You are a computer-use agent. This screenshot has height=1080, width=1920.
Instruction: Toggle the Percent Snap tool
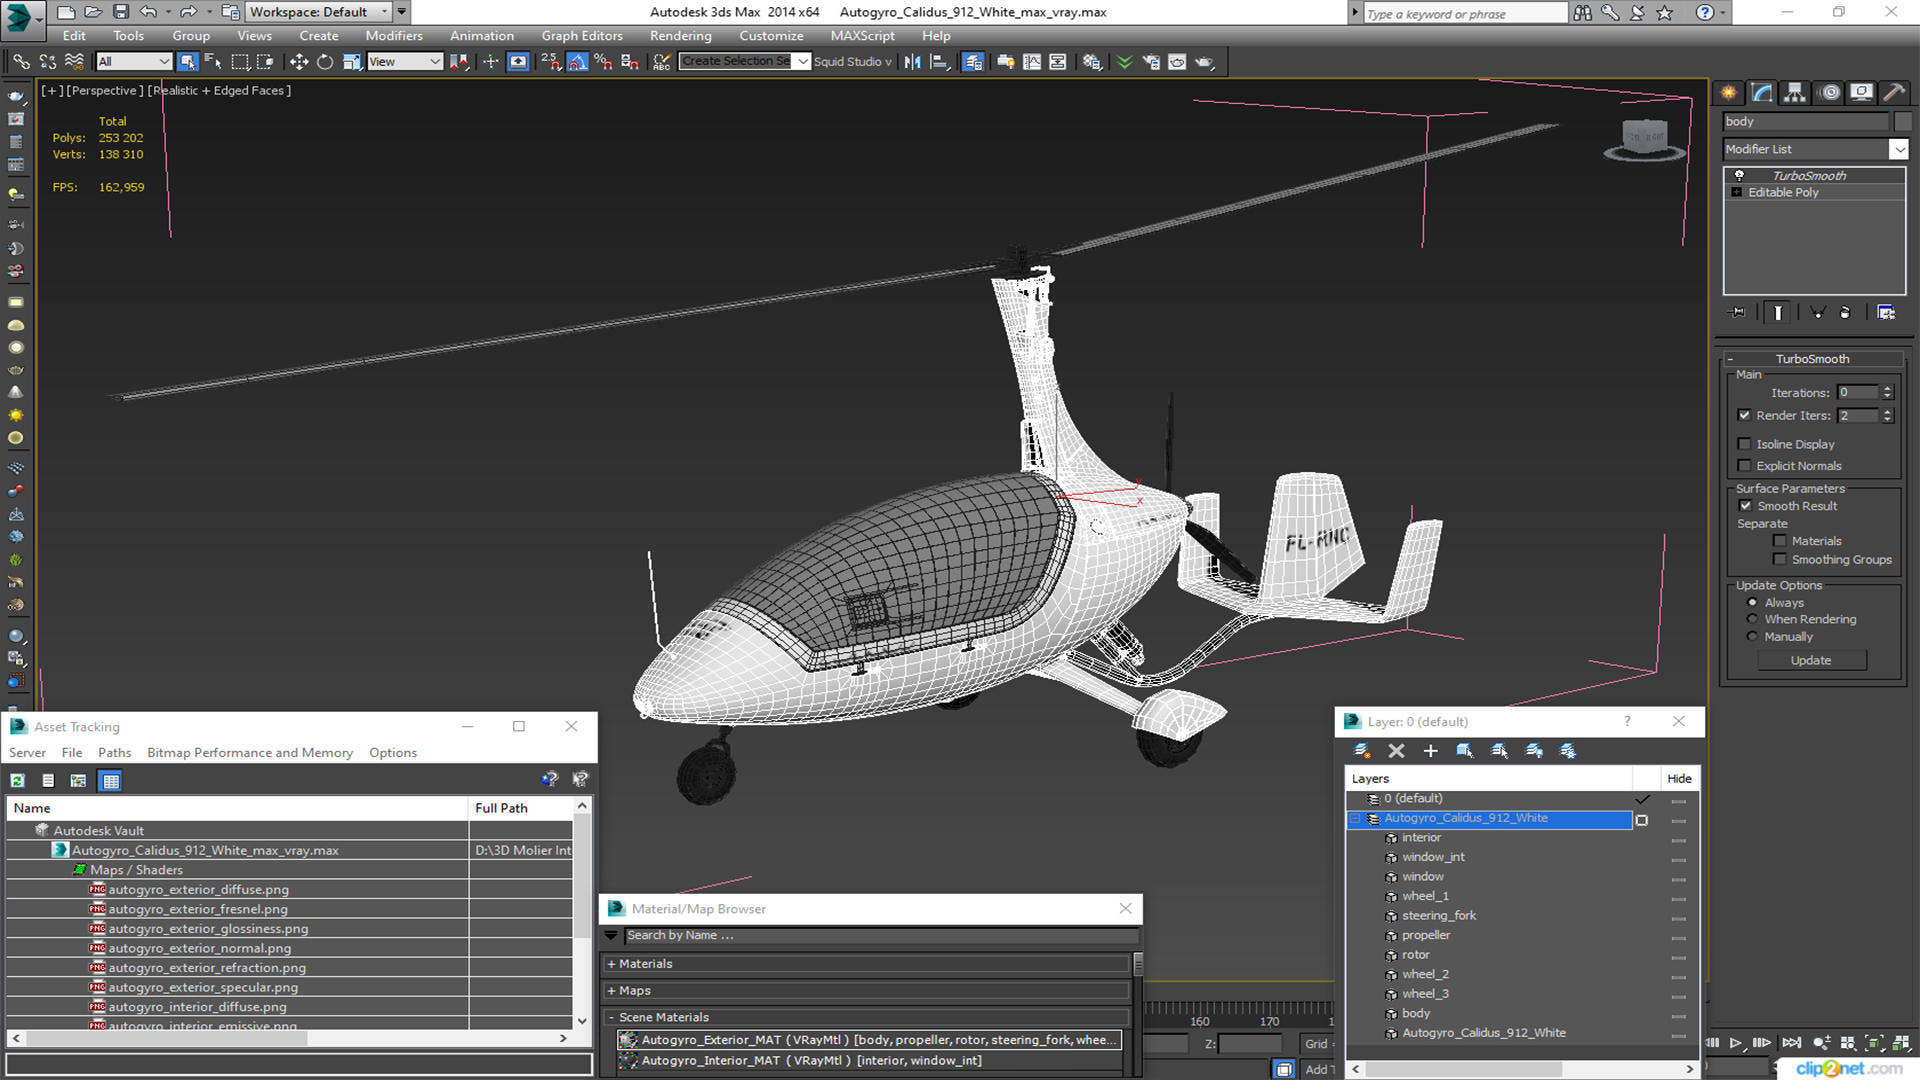pyautogui.click(x=603, y=62)
